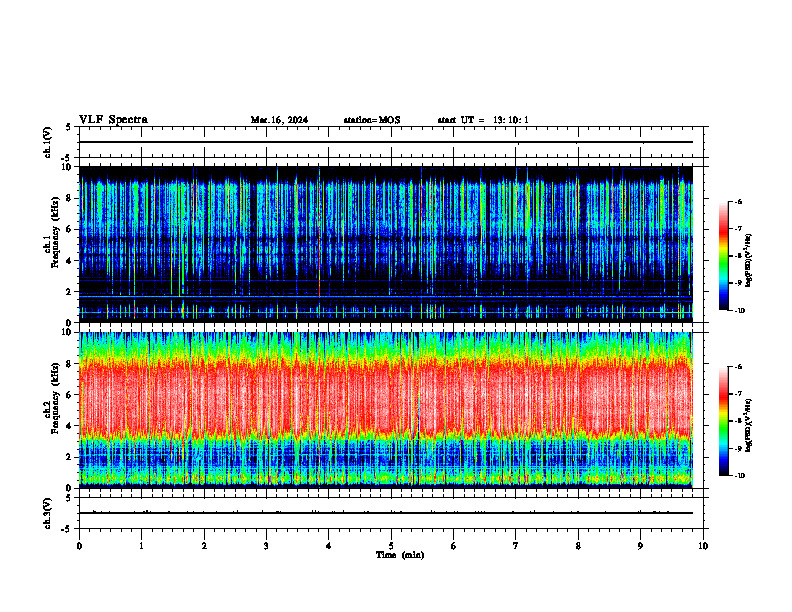
Task: Click the '4' tick on the time axis
Action: pyautogui.click(x=329, y=546)
